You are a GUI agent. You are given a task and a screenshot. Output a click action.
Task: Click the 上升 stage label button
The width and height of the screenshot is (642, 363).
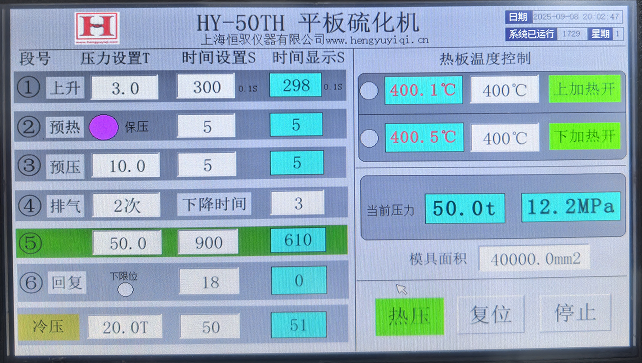pos(65,88)
